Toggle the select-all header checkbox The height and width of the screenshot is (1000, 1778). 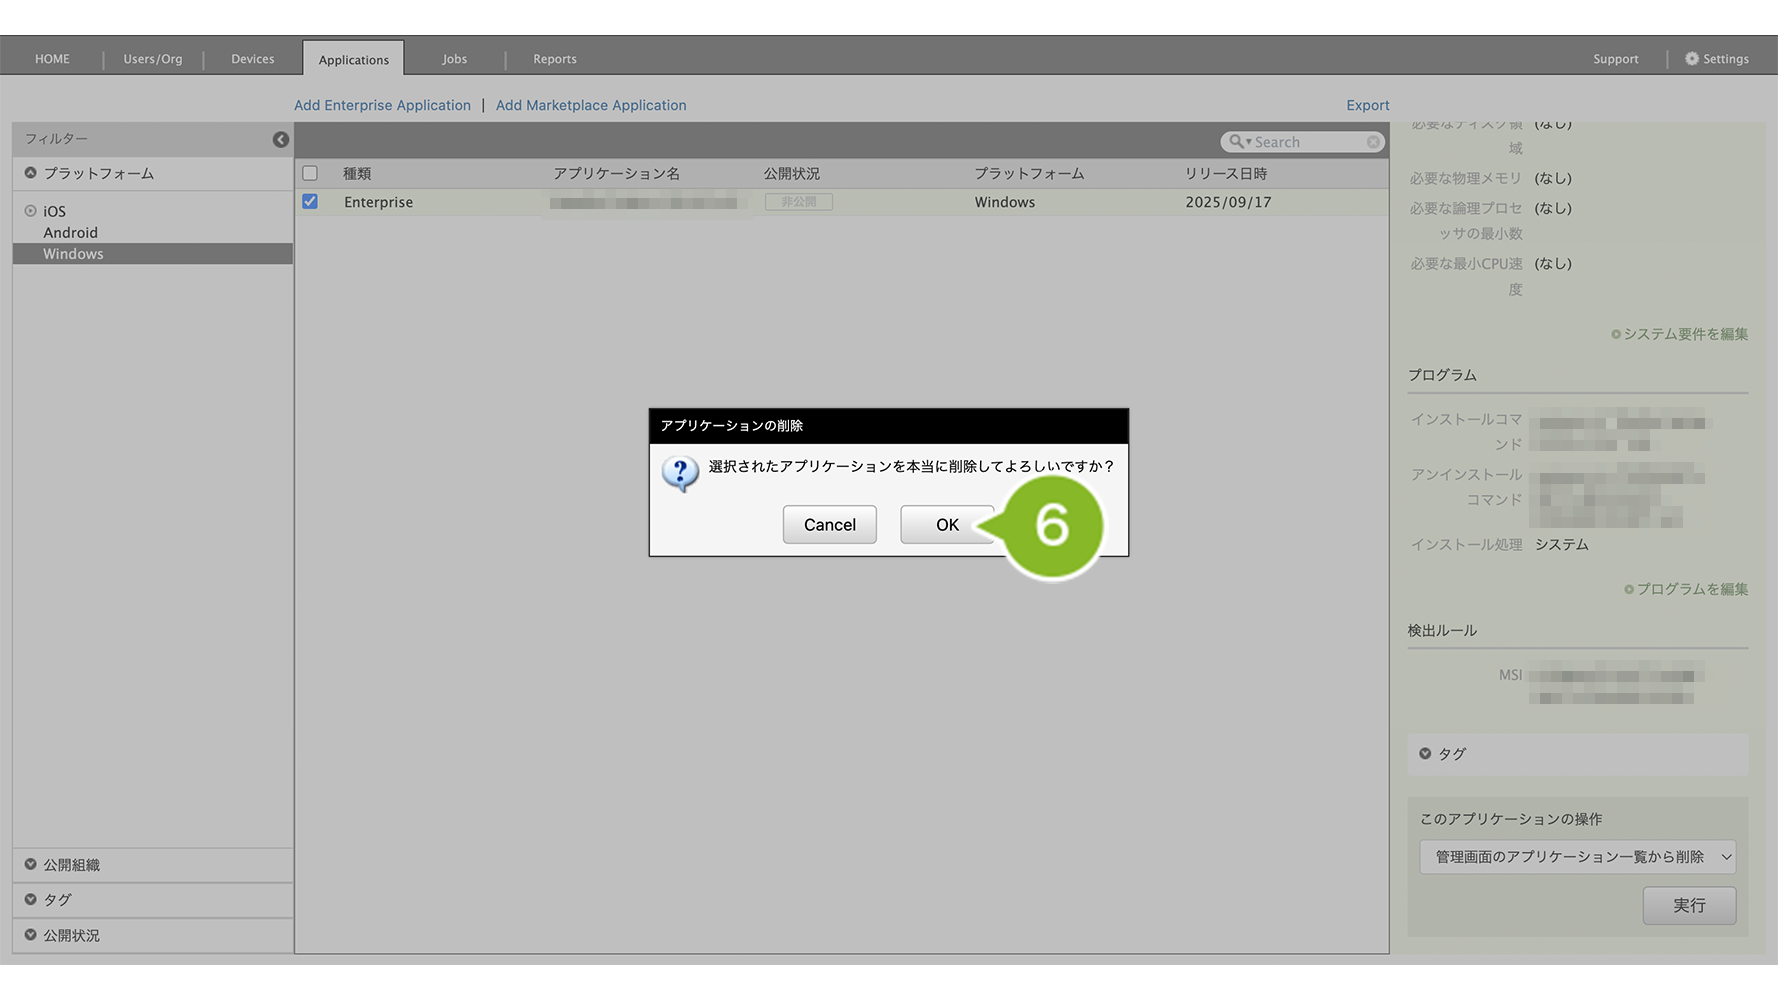tap(310, 173)
